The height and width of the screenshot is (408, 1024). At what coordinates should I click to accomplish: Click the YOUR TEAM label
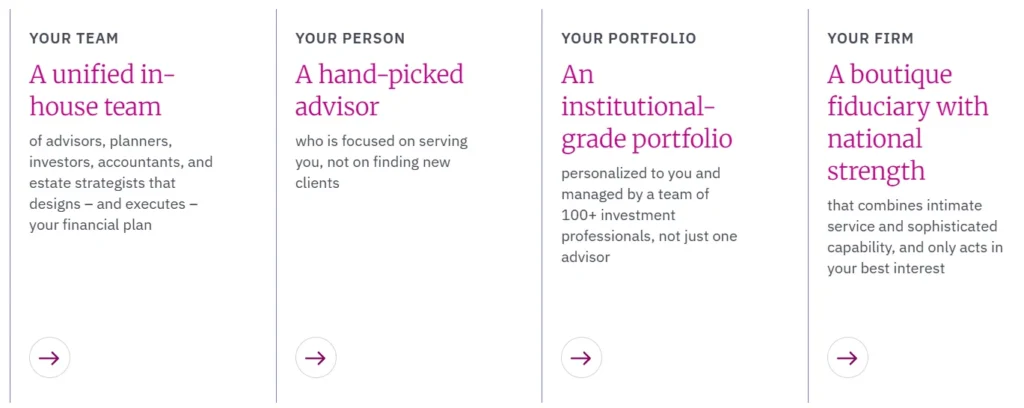(74, 38)
